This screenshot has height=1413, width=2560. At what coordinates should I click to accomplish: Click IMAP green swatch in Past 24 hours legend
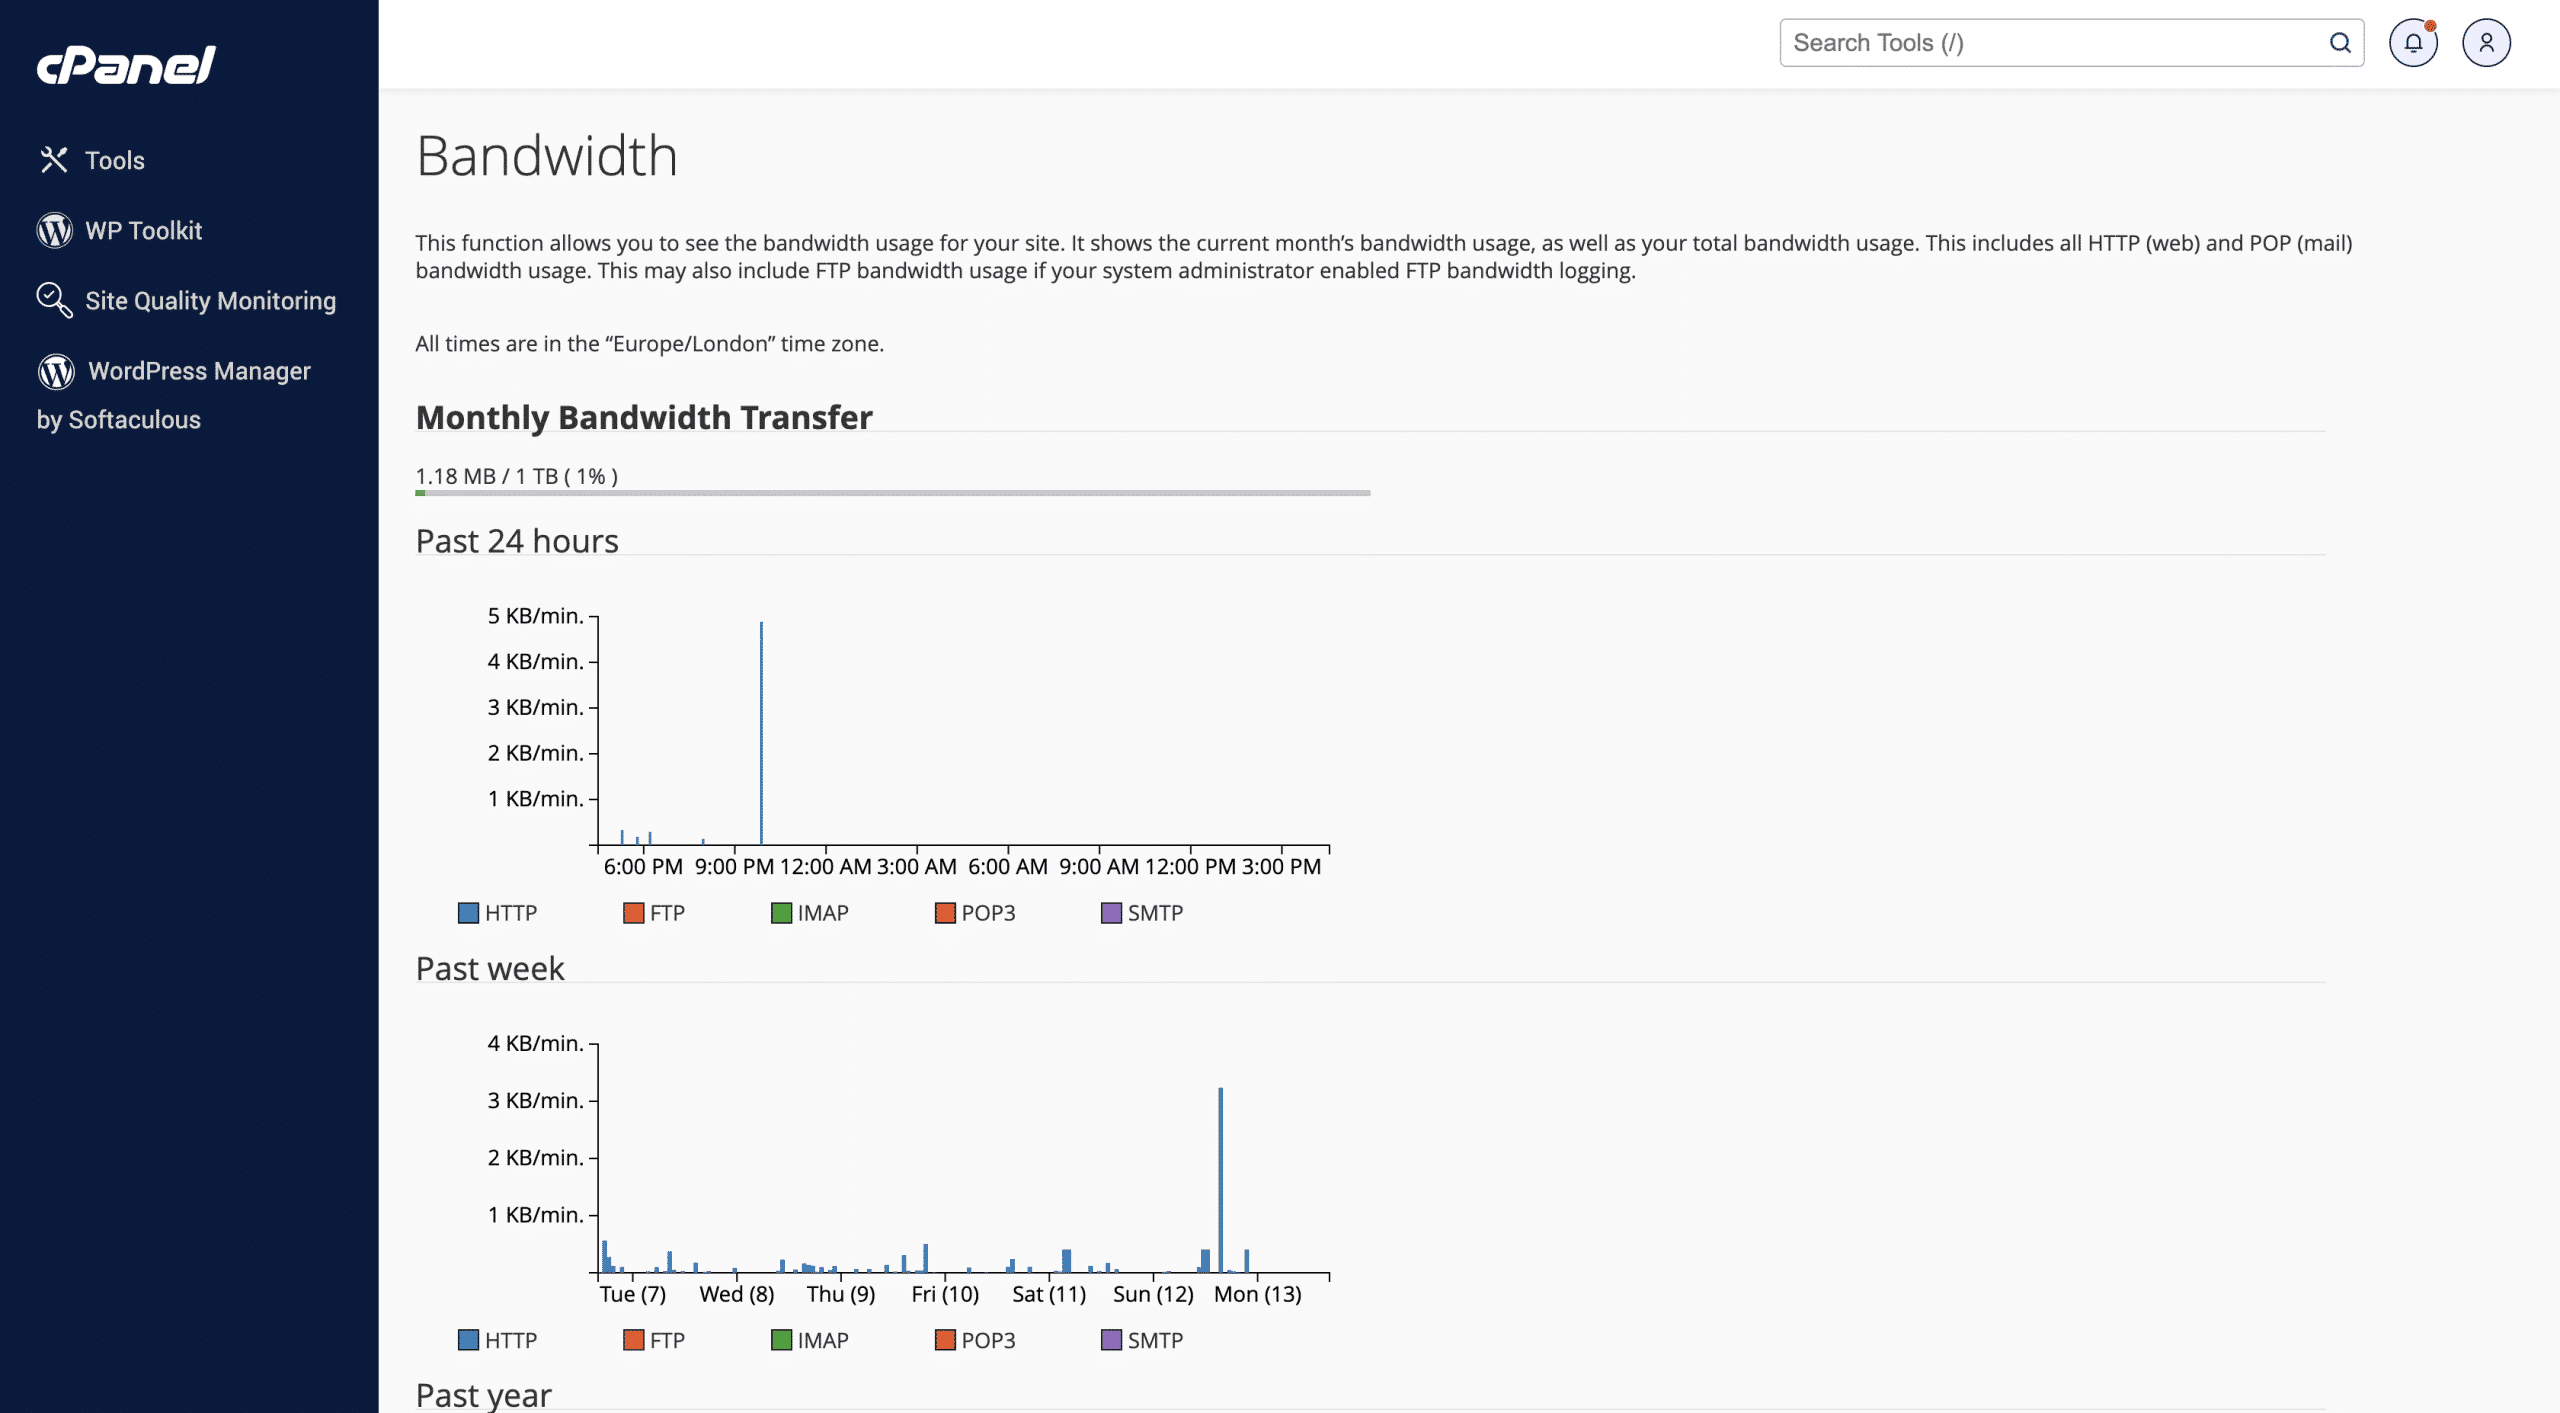click(781, 913)
